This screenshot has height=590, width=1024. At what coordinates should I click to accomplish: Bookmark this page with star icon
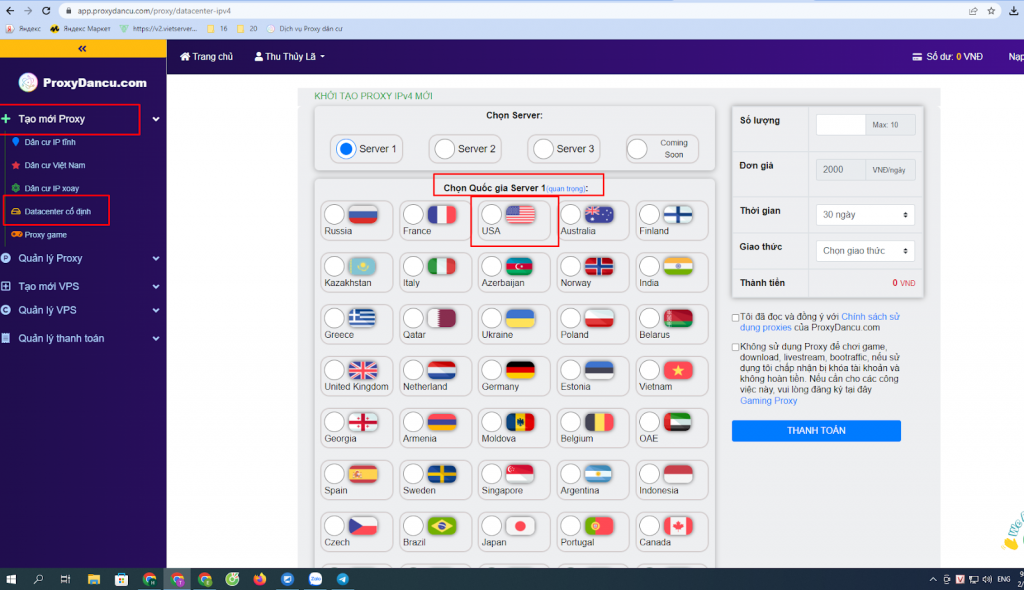tap(991, 10)
